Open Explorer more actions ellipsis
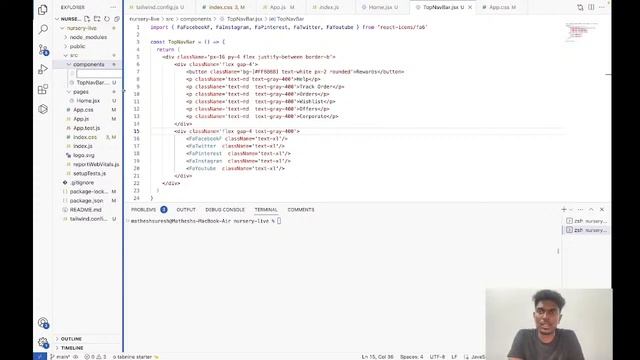 pos(113,7)
